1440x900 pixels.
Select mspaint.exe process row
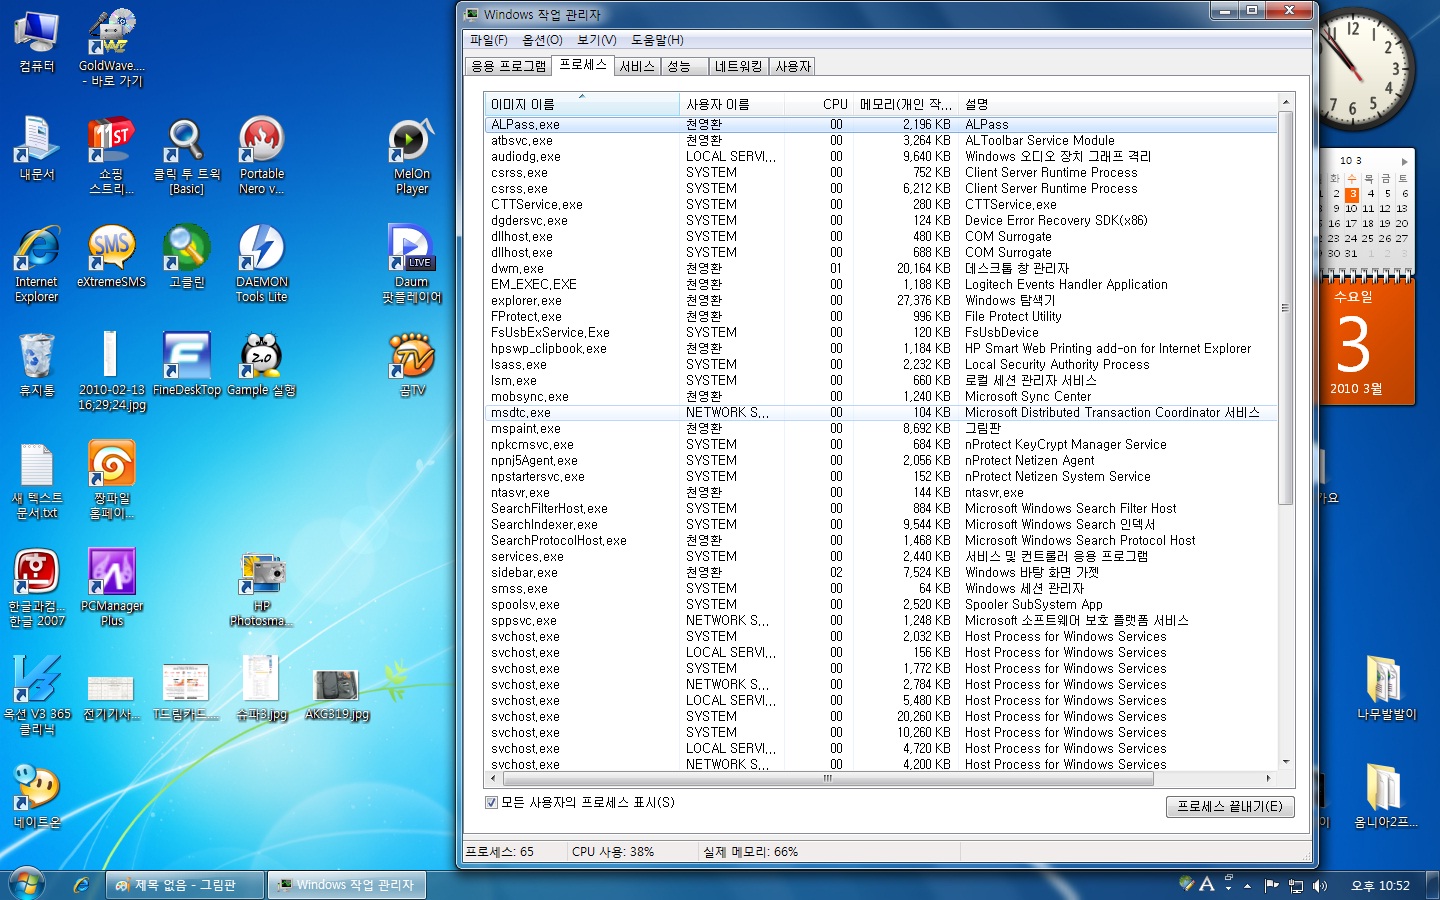click(x=881, y=428)
